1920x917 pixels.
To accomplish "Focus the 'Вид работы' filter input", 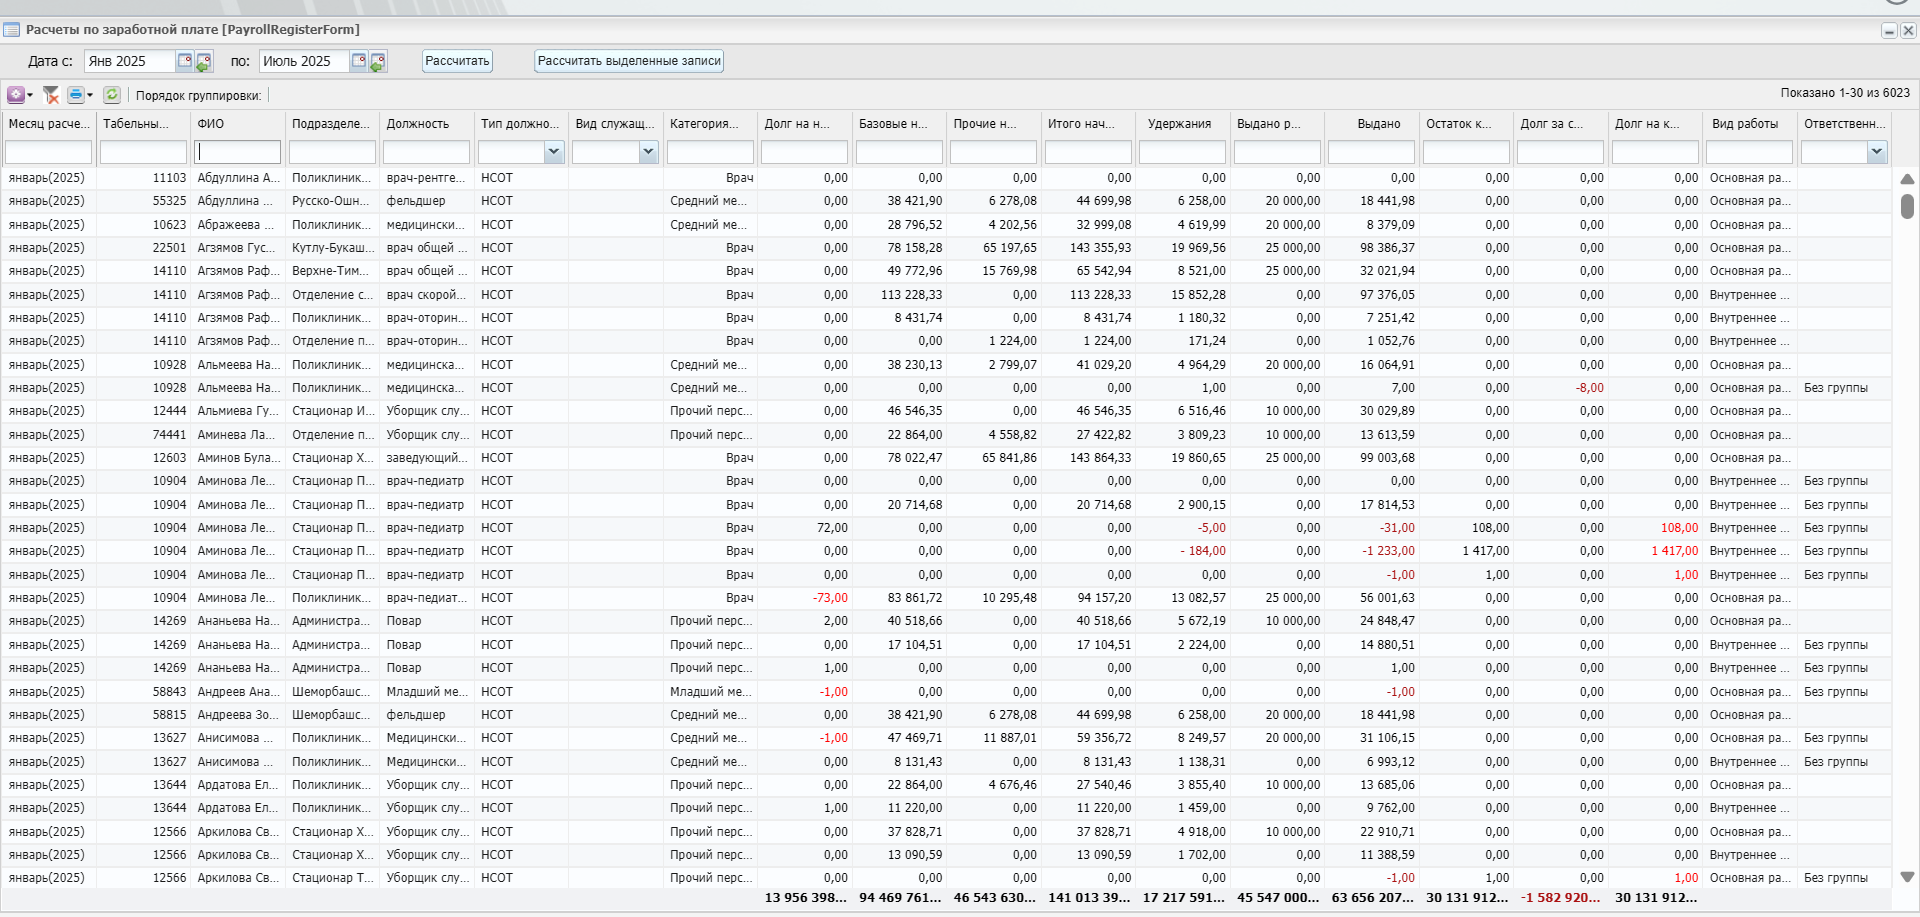I will [1750, 152].
